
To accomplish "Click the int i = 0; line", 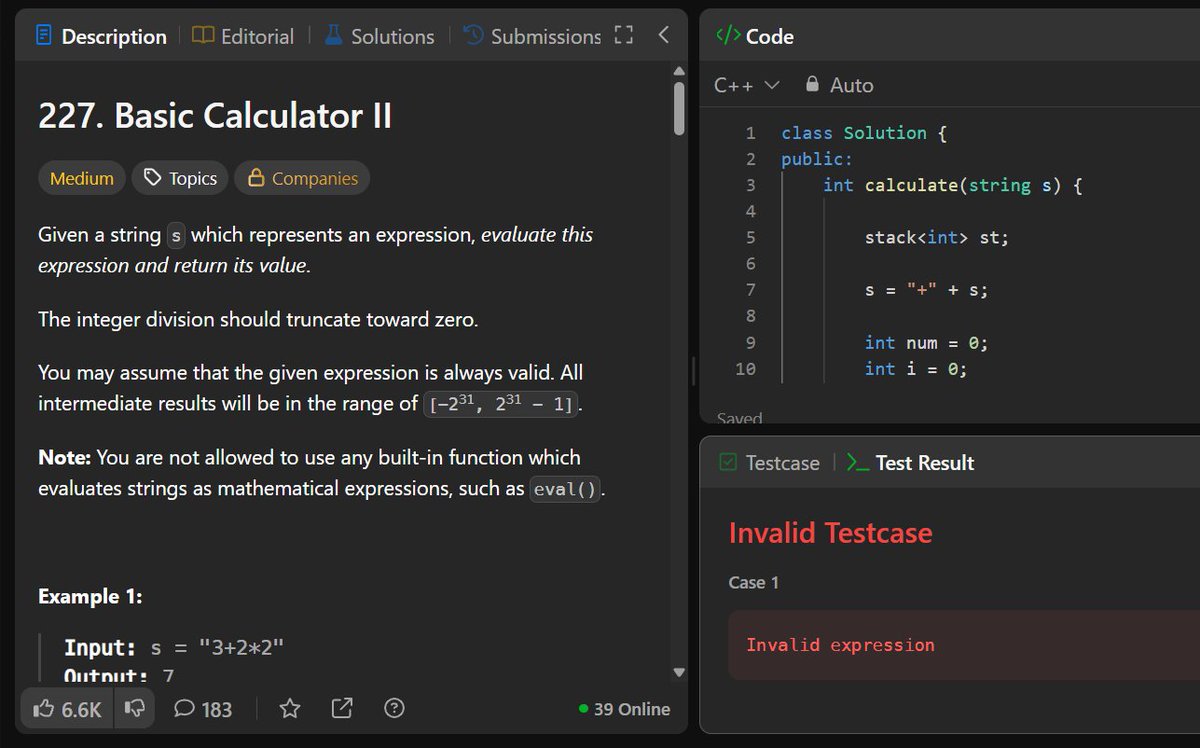I will coord(915,369).
